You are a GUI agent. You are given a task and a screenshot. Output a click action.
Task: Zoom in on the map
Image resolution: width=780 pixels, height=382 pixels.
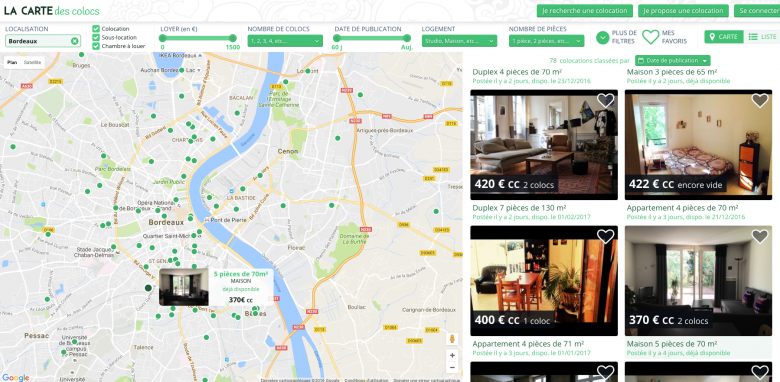click(x=452, y=356)
